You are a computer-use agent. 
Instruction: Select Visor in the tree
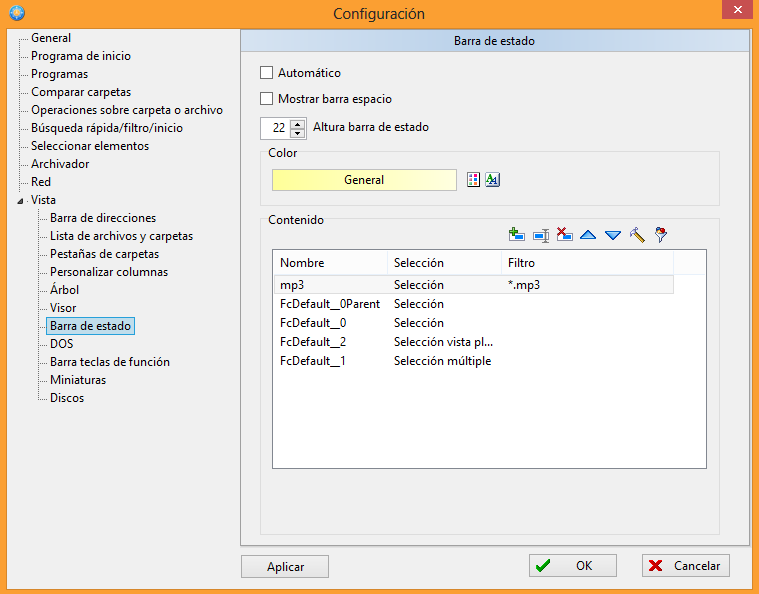pyautogui.click(x=63, y=307)
